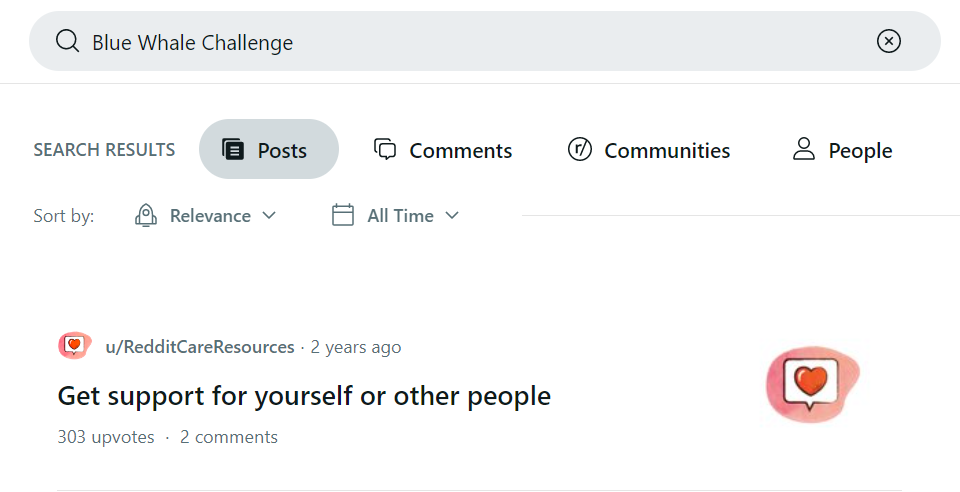Expand the All Time dropdown chevron
This screenshot has height=492, width=960.
click(452, 215)
